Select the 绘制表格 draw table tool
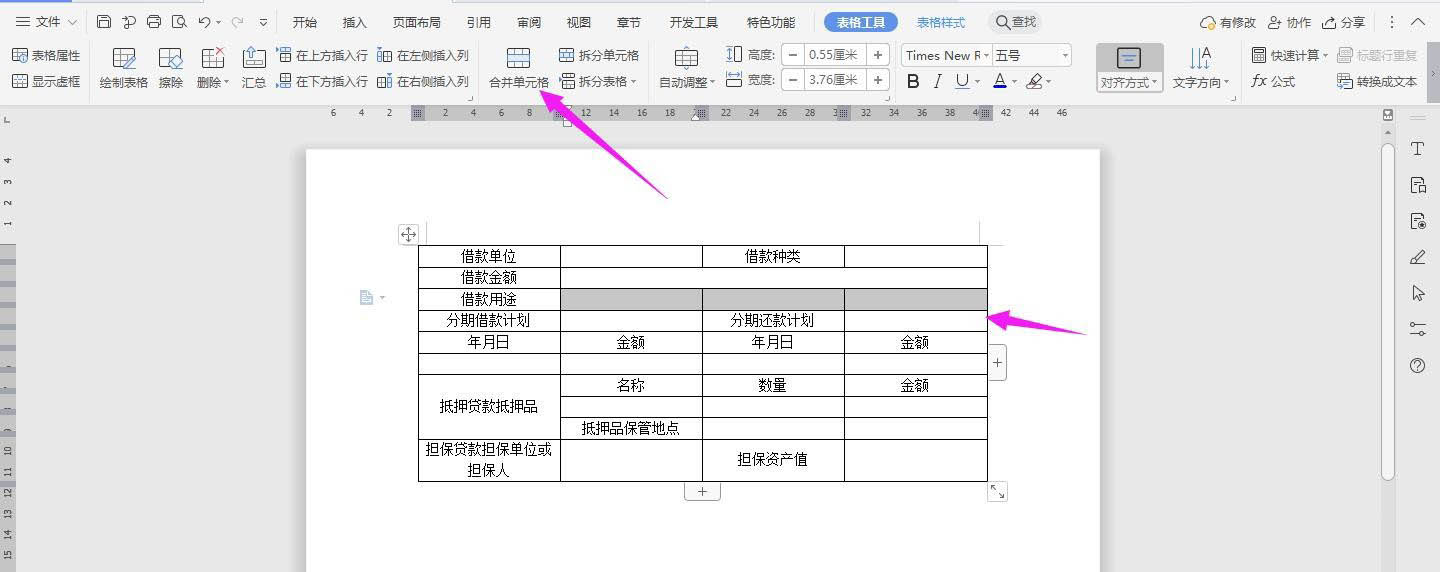This screenshot has height=572, width=1440. pos(124,68)
